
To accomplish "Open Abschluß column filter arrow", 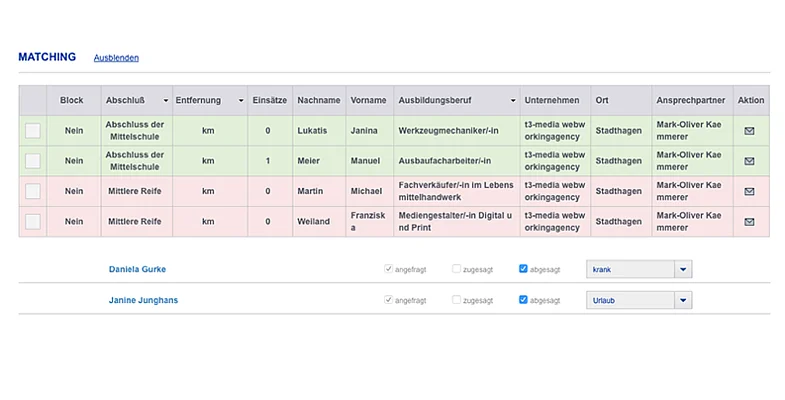I will click(x=165, y=101).
